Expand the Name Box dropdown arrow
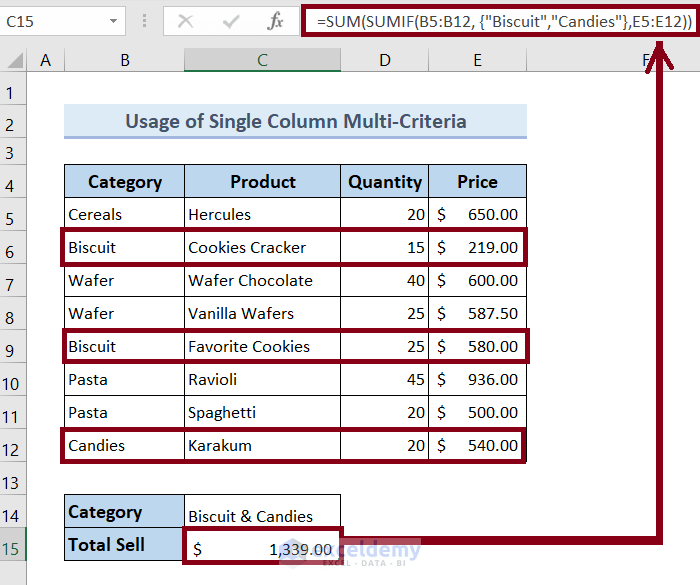This screenshot has width=700, height=585. click(113, 21)
